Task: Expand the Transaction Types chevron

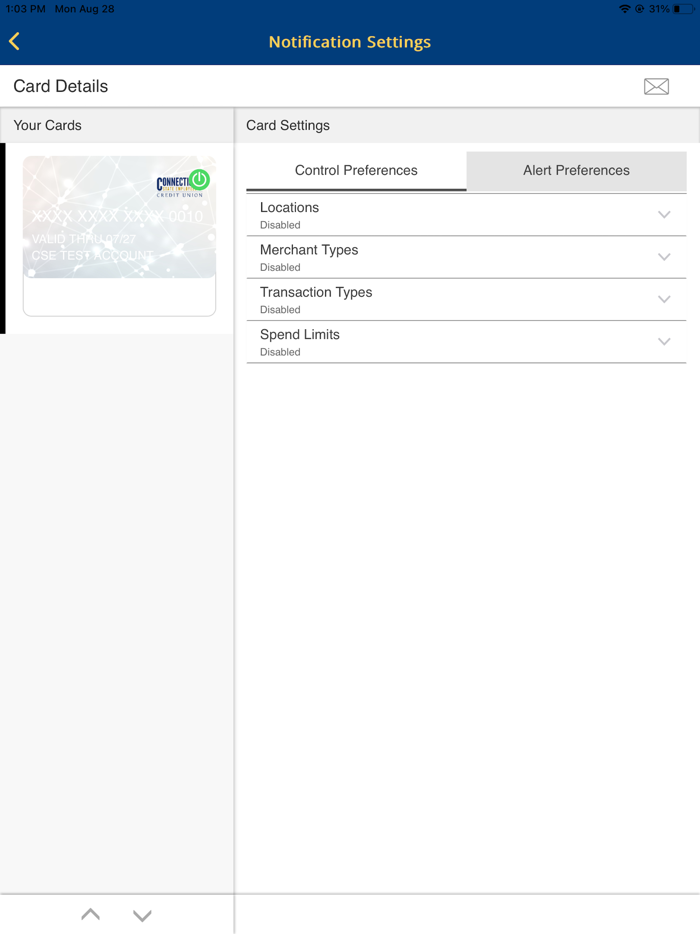Action: pyautogui.click(x=664, y=299)
